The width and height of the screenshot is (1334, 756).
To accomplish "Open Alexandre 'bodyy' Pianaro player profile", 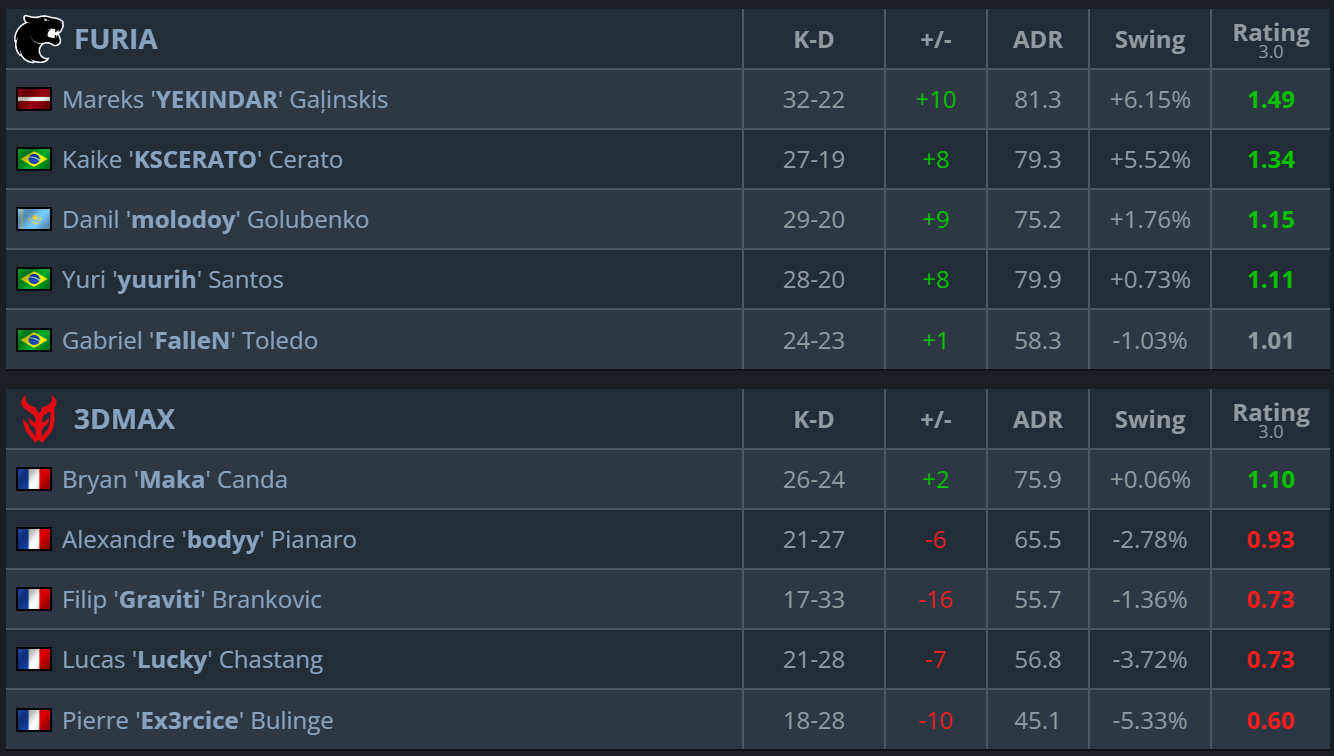I will [x=209, y=540].
